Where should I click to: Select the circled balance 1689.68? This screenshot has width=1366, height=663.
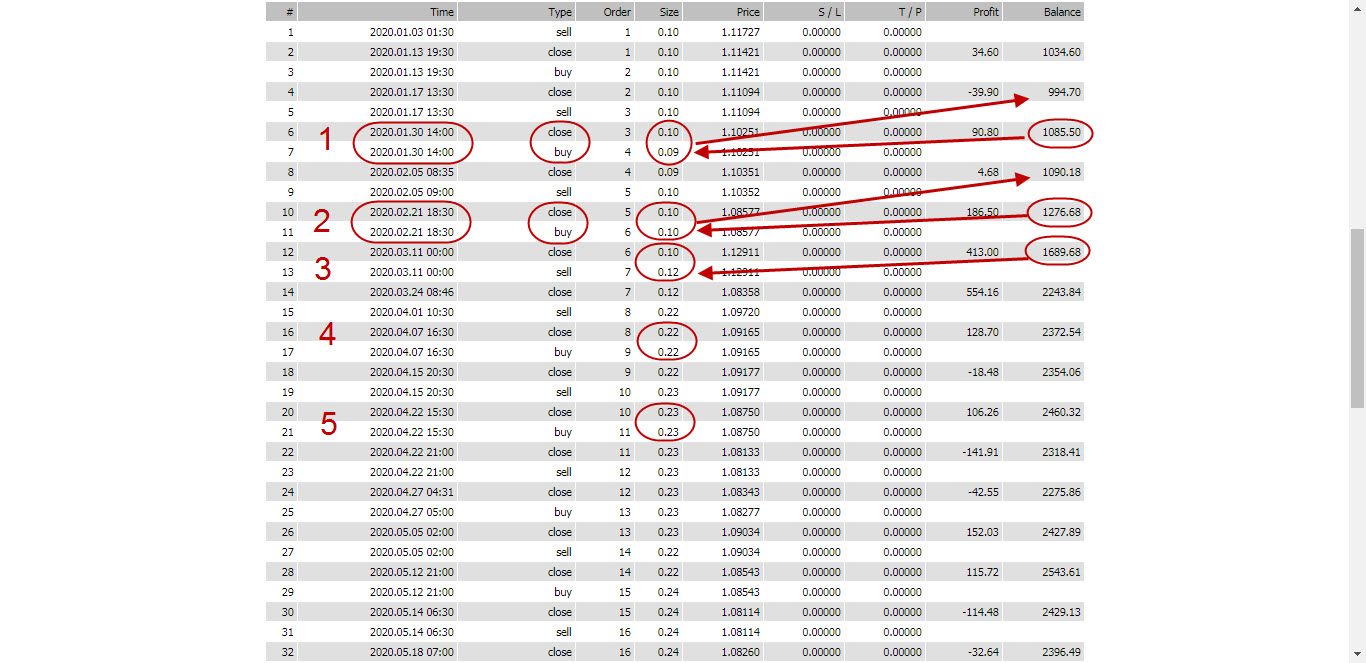pyautogui.click(x=1060, y=252)
